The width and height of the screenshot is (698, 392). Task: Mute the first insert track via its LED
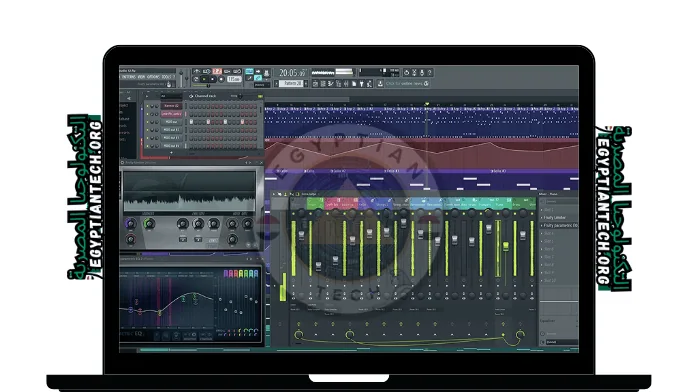tap(310, 214)
